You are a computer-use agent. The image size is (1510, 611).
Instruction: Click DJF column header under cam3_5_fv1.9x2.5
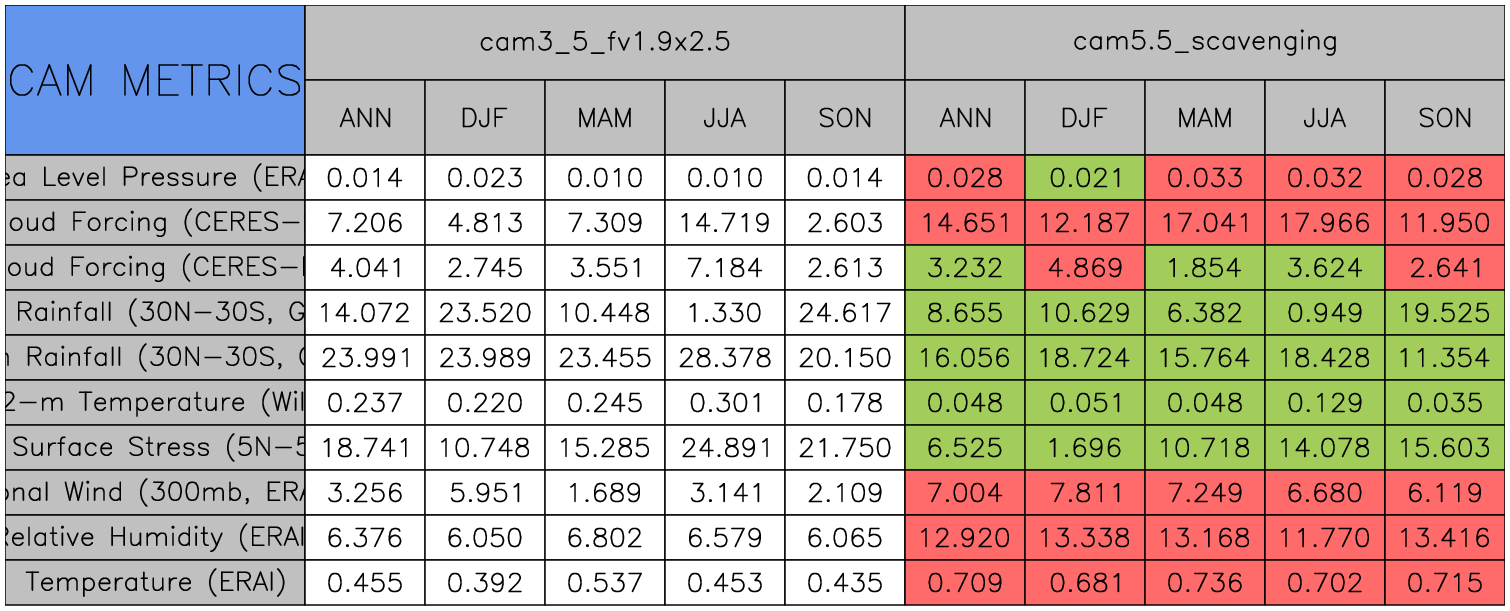coord(485,118)
